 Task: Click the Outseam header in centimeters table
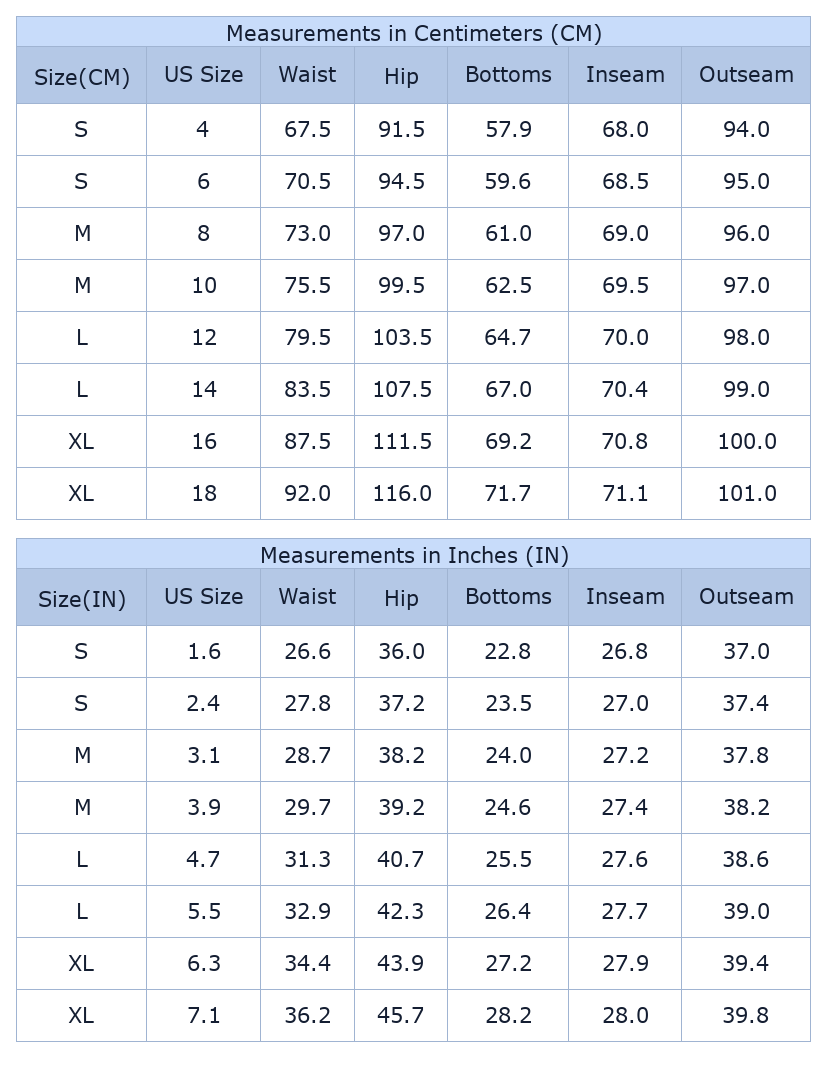point(746,75)
